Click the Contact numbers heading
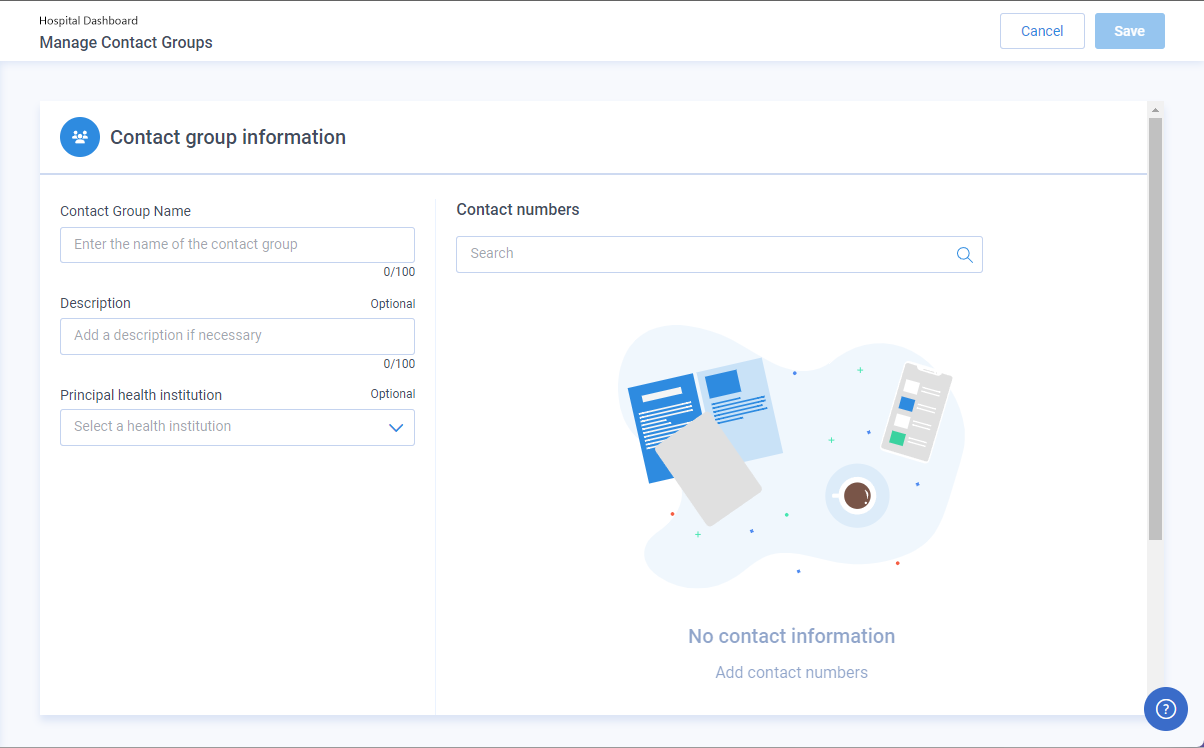 [518, 210]
